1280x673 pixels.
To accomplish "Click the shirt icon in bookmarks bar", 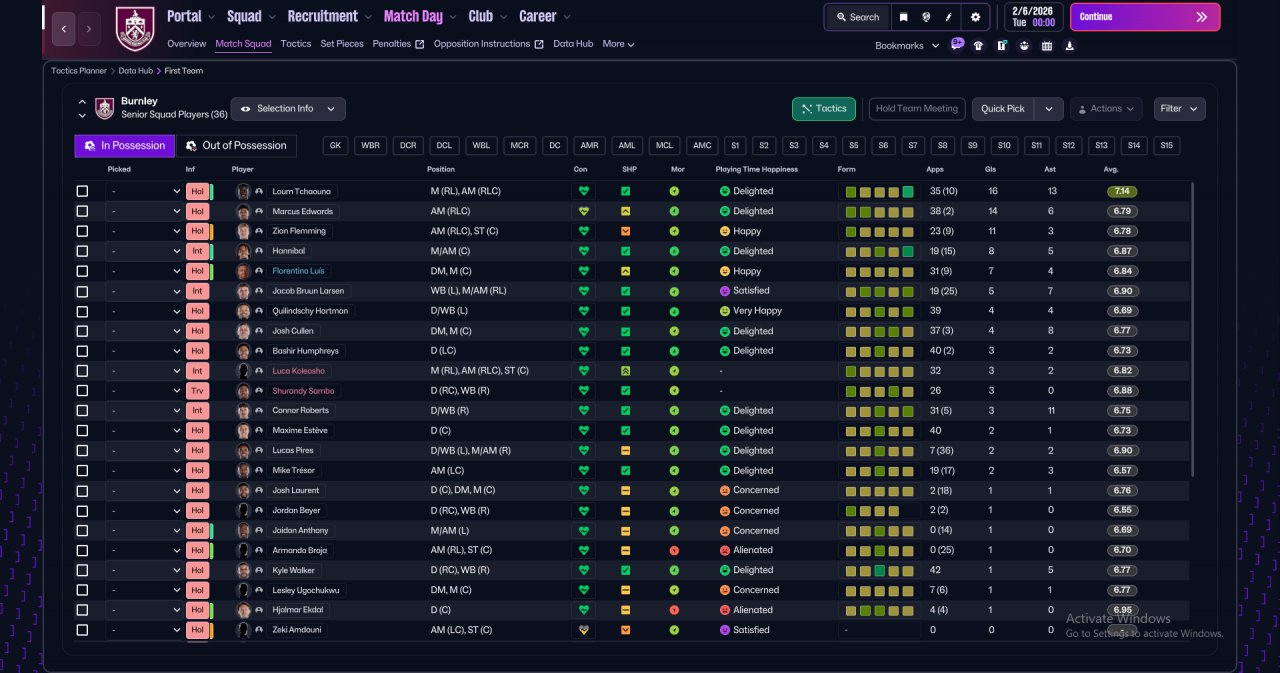I will 978,45.
